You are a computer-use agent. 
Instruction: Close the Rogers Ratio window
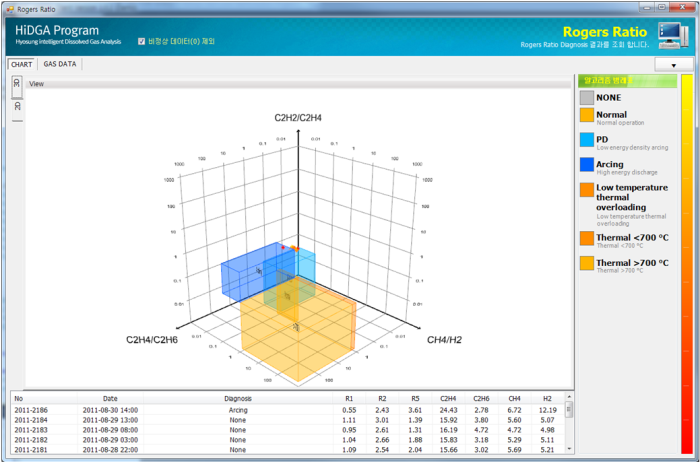[x=683, y=7]
